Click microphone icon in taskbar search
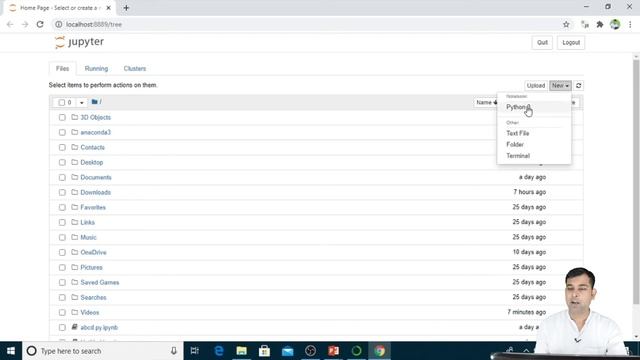Screen dimensions: 640x360 click(x=174, y=351)
